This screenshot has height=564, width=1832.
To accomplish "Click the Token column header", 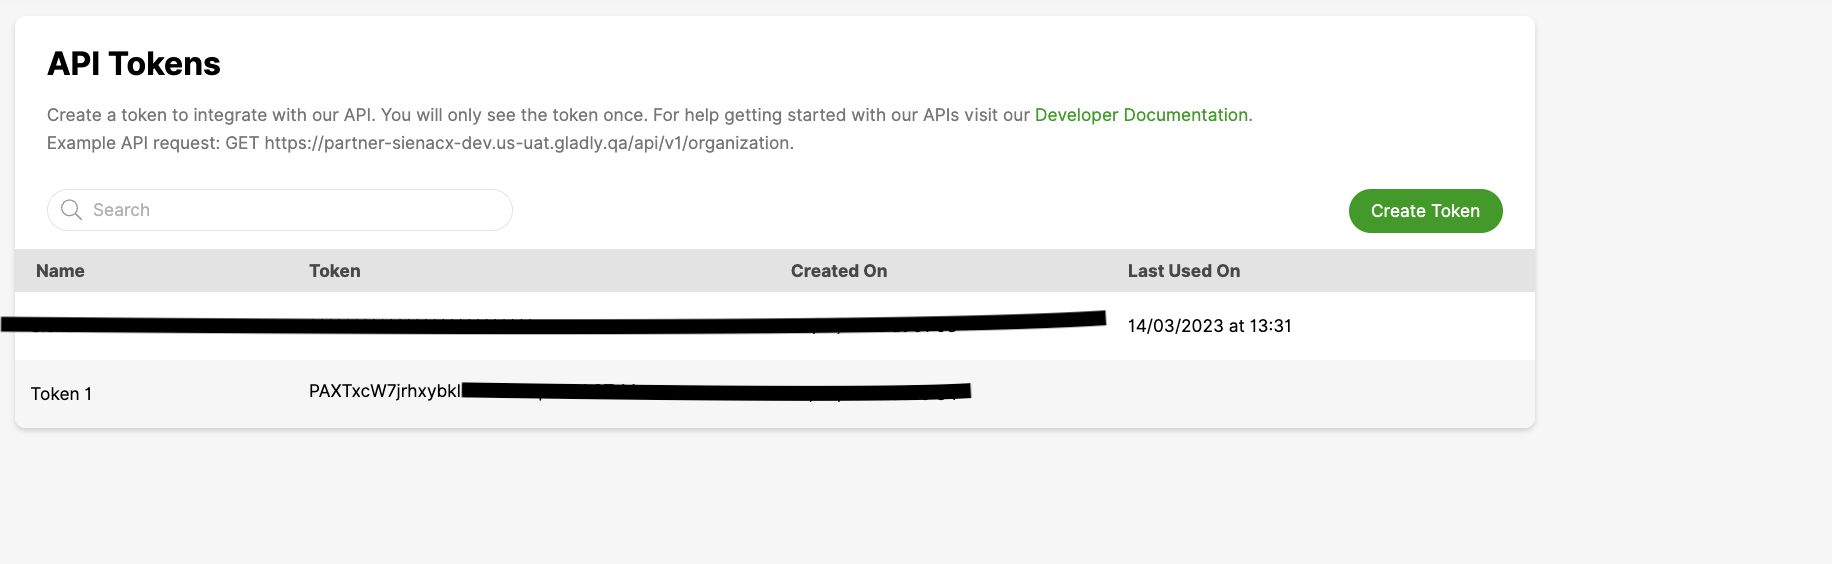I will [x=335, y=271].
